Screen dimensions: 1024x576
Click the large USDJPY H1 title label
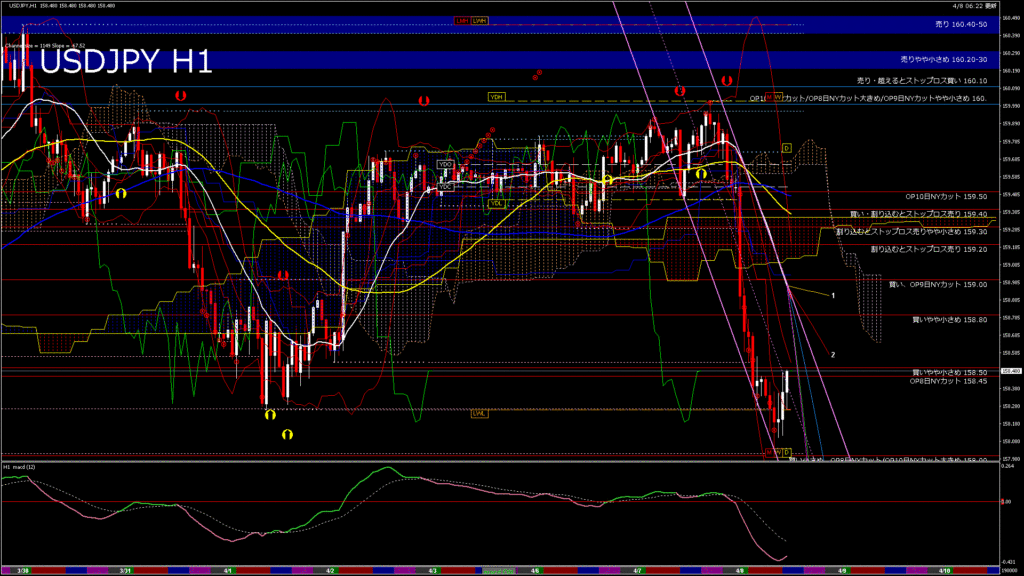coord(126,63)
